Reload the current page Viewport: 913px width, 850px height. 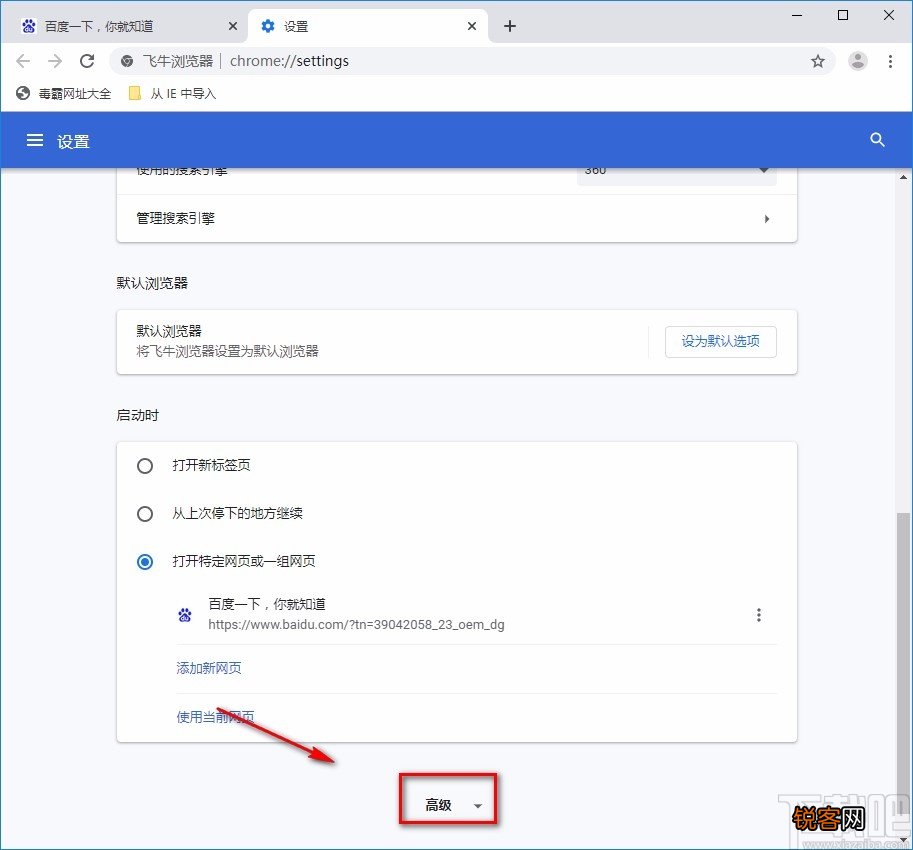87,61
